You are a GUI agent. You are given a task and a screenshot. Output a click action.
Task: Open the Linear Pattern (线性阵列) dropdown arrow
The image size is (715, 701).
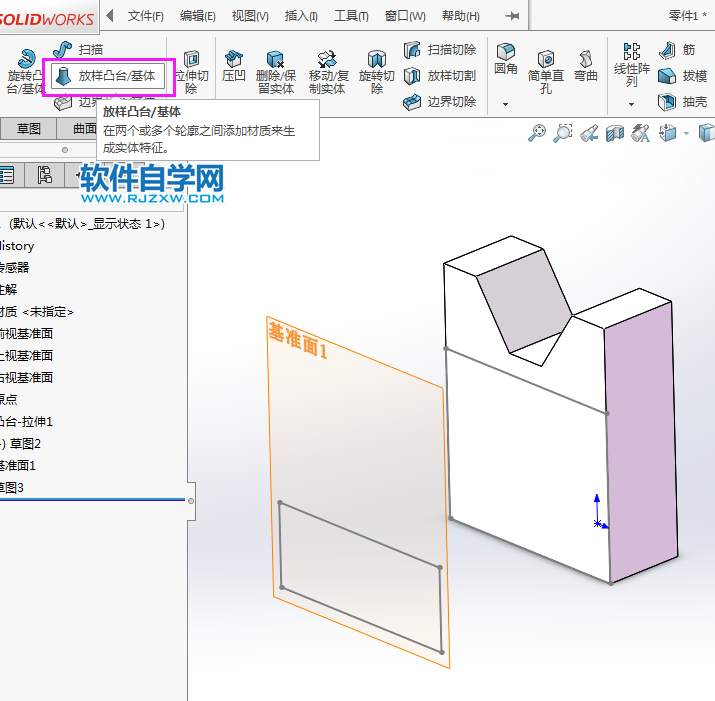click(x=631, y=104)
